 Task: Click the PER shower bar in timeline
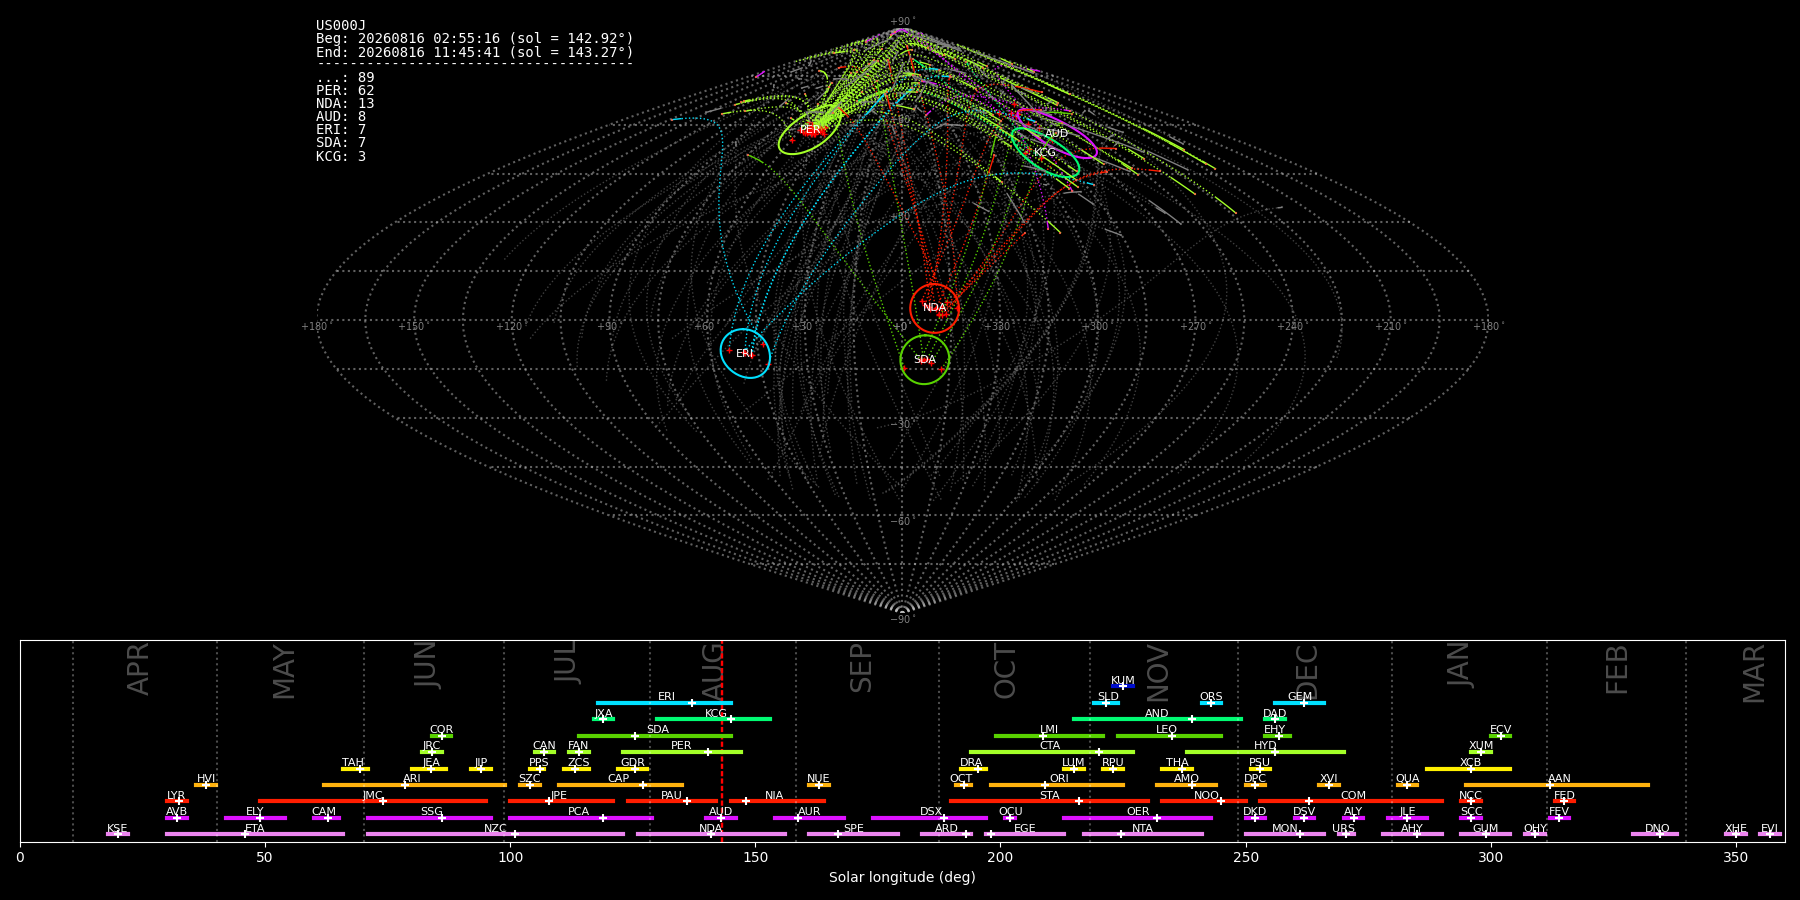(682, 751)
